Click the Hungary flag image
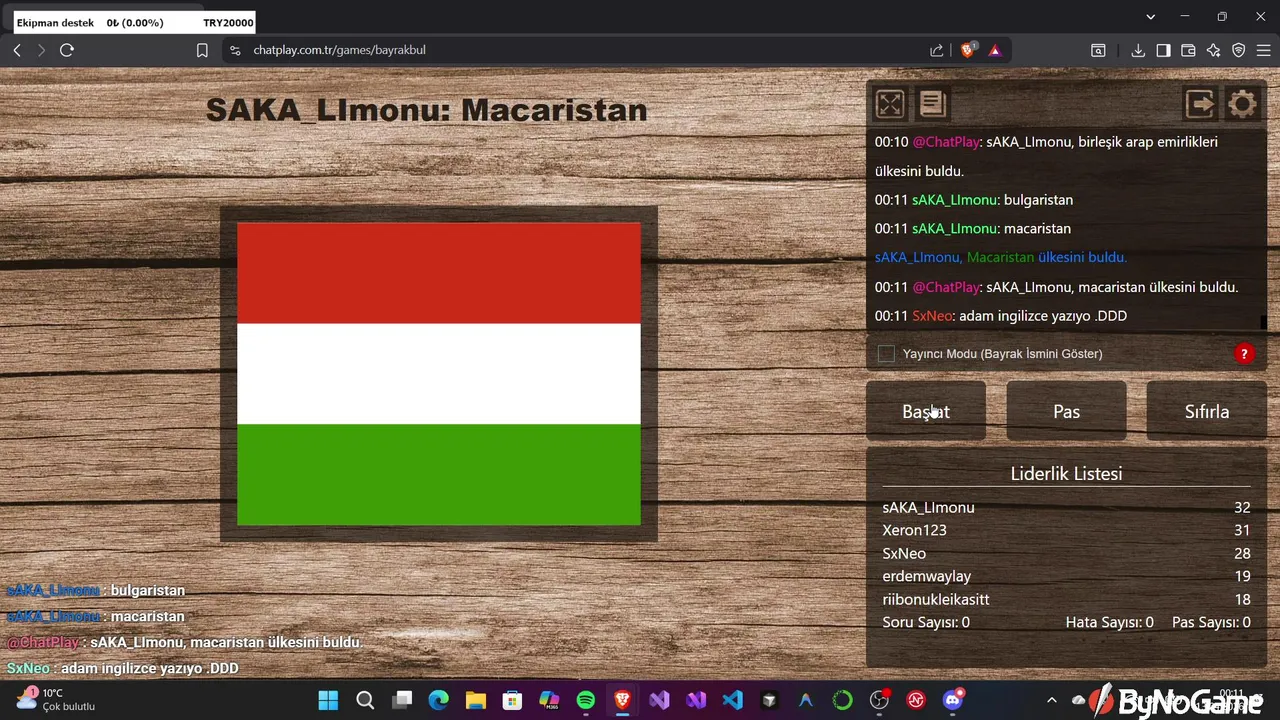This screenshot has width=1280, height=720. coord(439,374)
